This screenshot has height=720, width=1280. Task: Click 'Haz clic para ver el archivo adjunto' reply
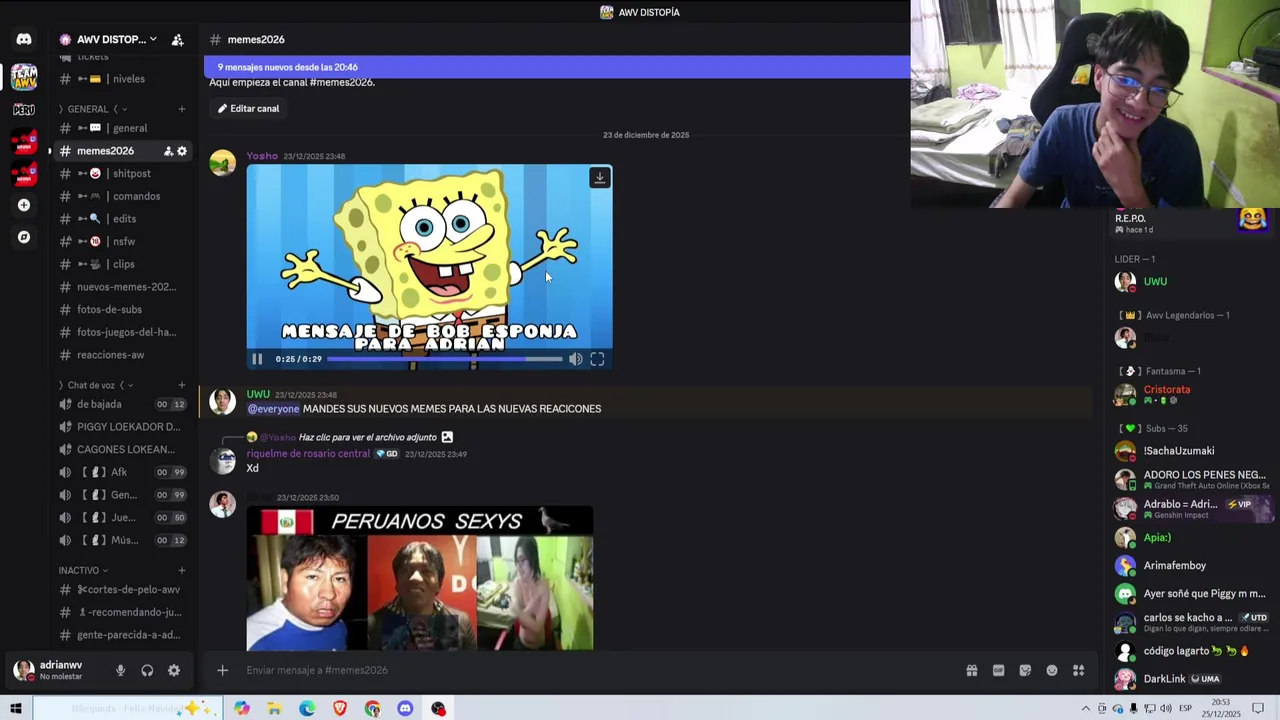(x=367, y=437)
